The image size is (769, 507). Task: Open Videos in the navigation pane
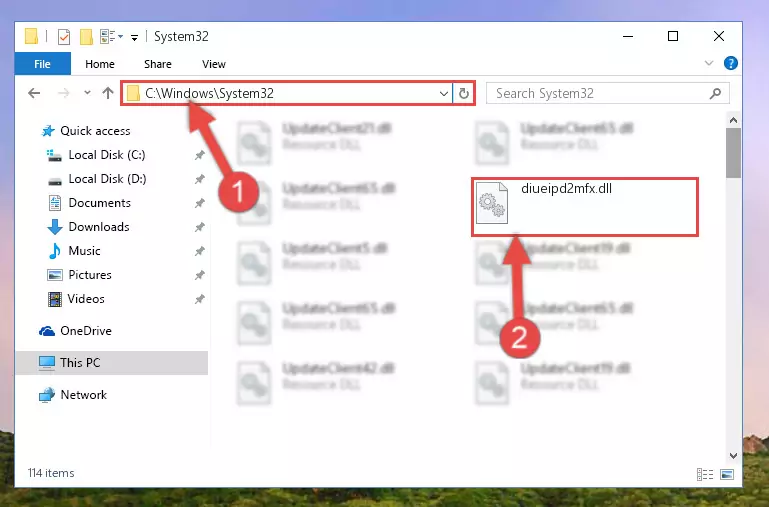pos(86,299)
